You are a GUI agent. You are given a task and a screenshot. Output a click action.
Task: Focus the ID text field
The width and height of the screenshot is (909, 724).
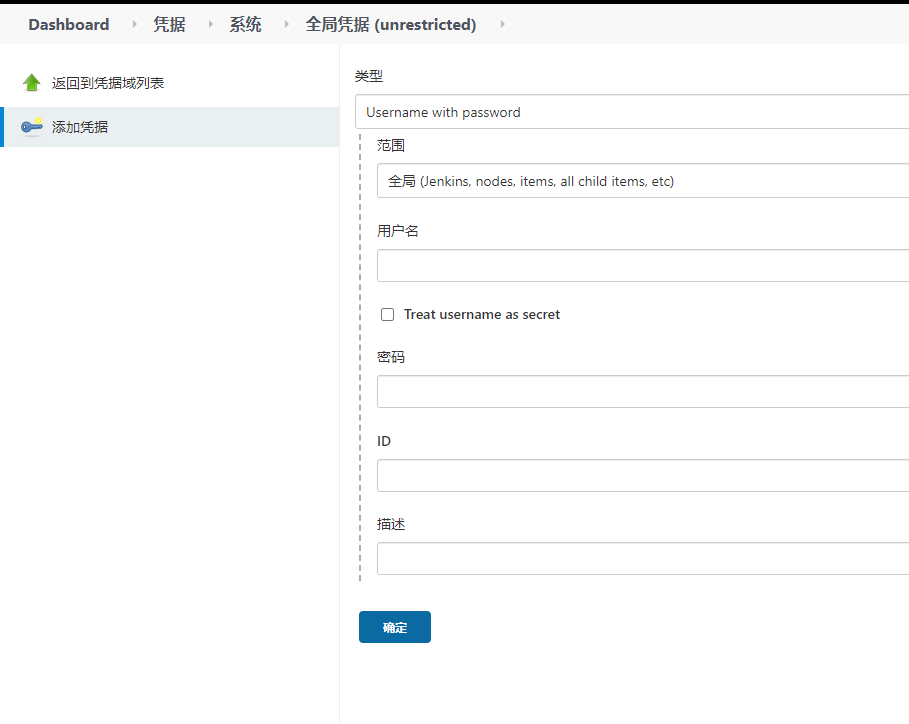pyautogui.click(x=642, y=476)
